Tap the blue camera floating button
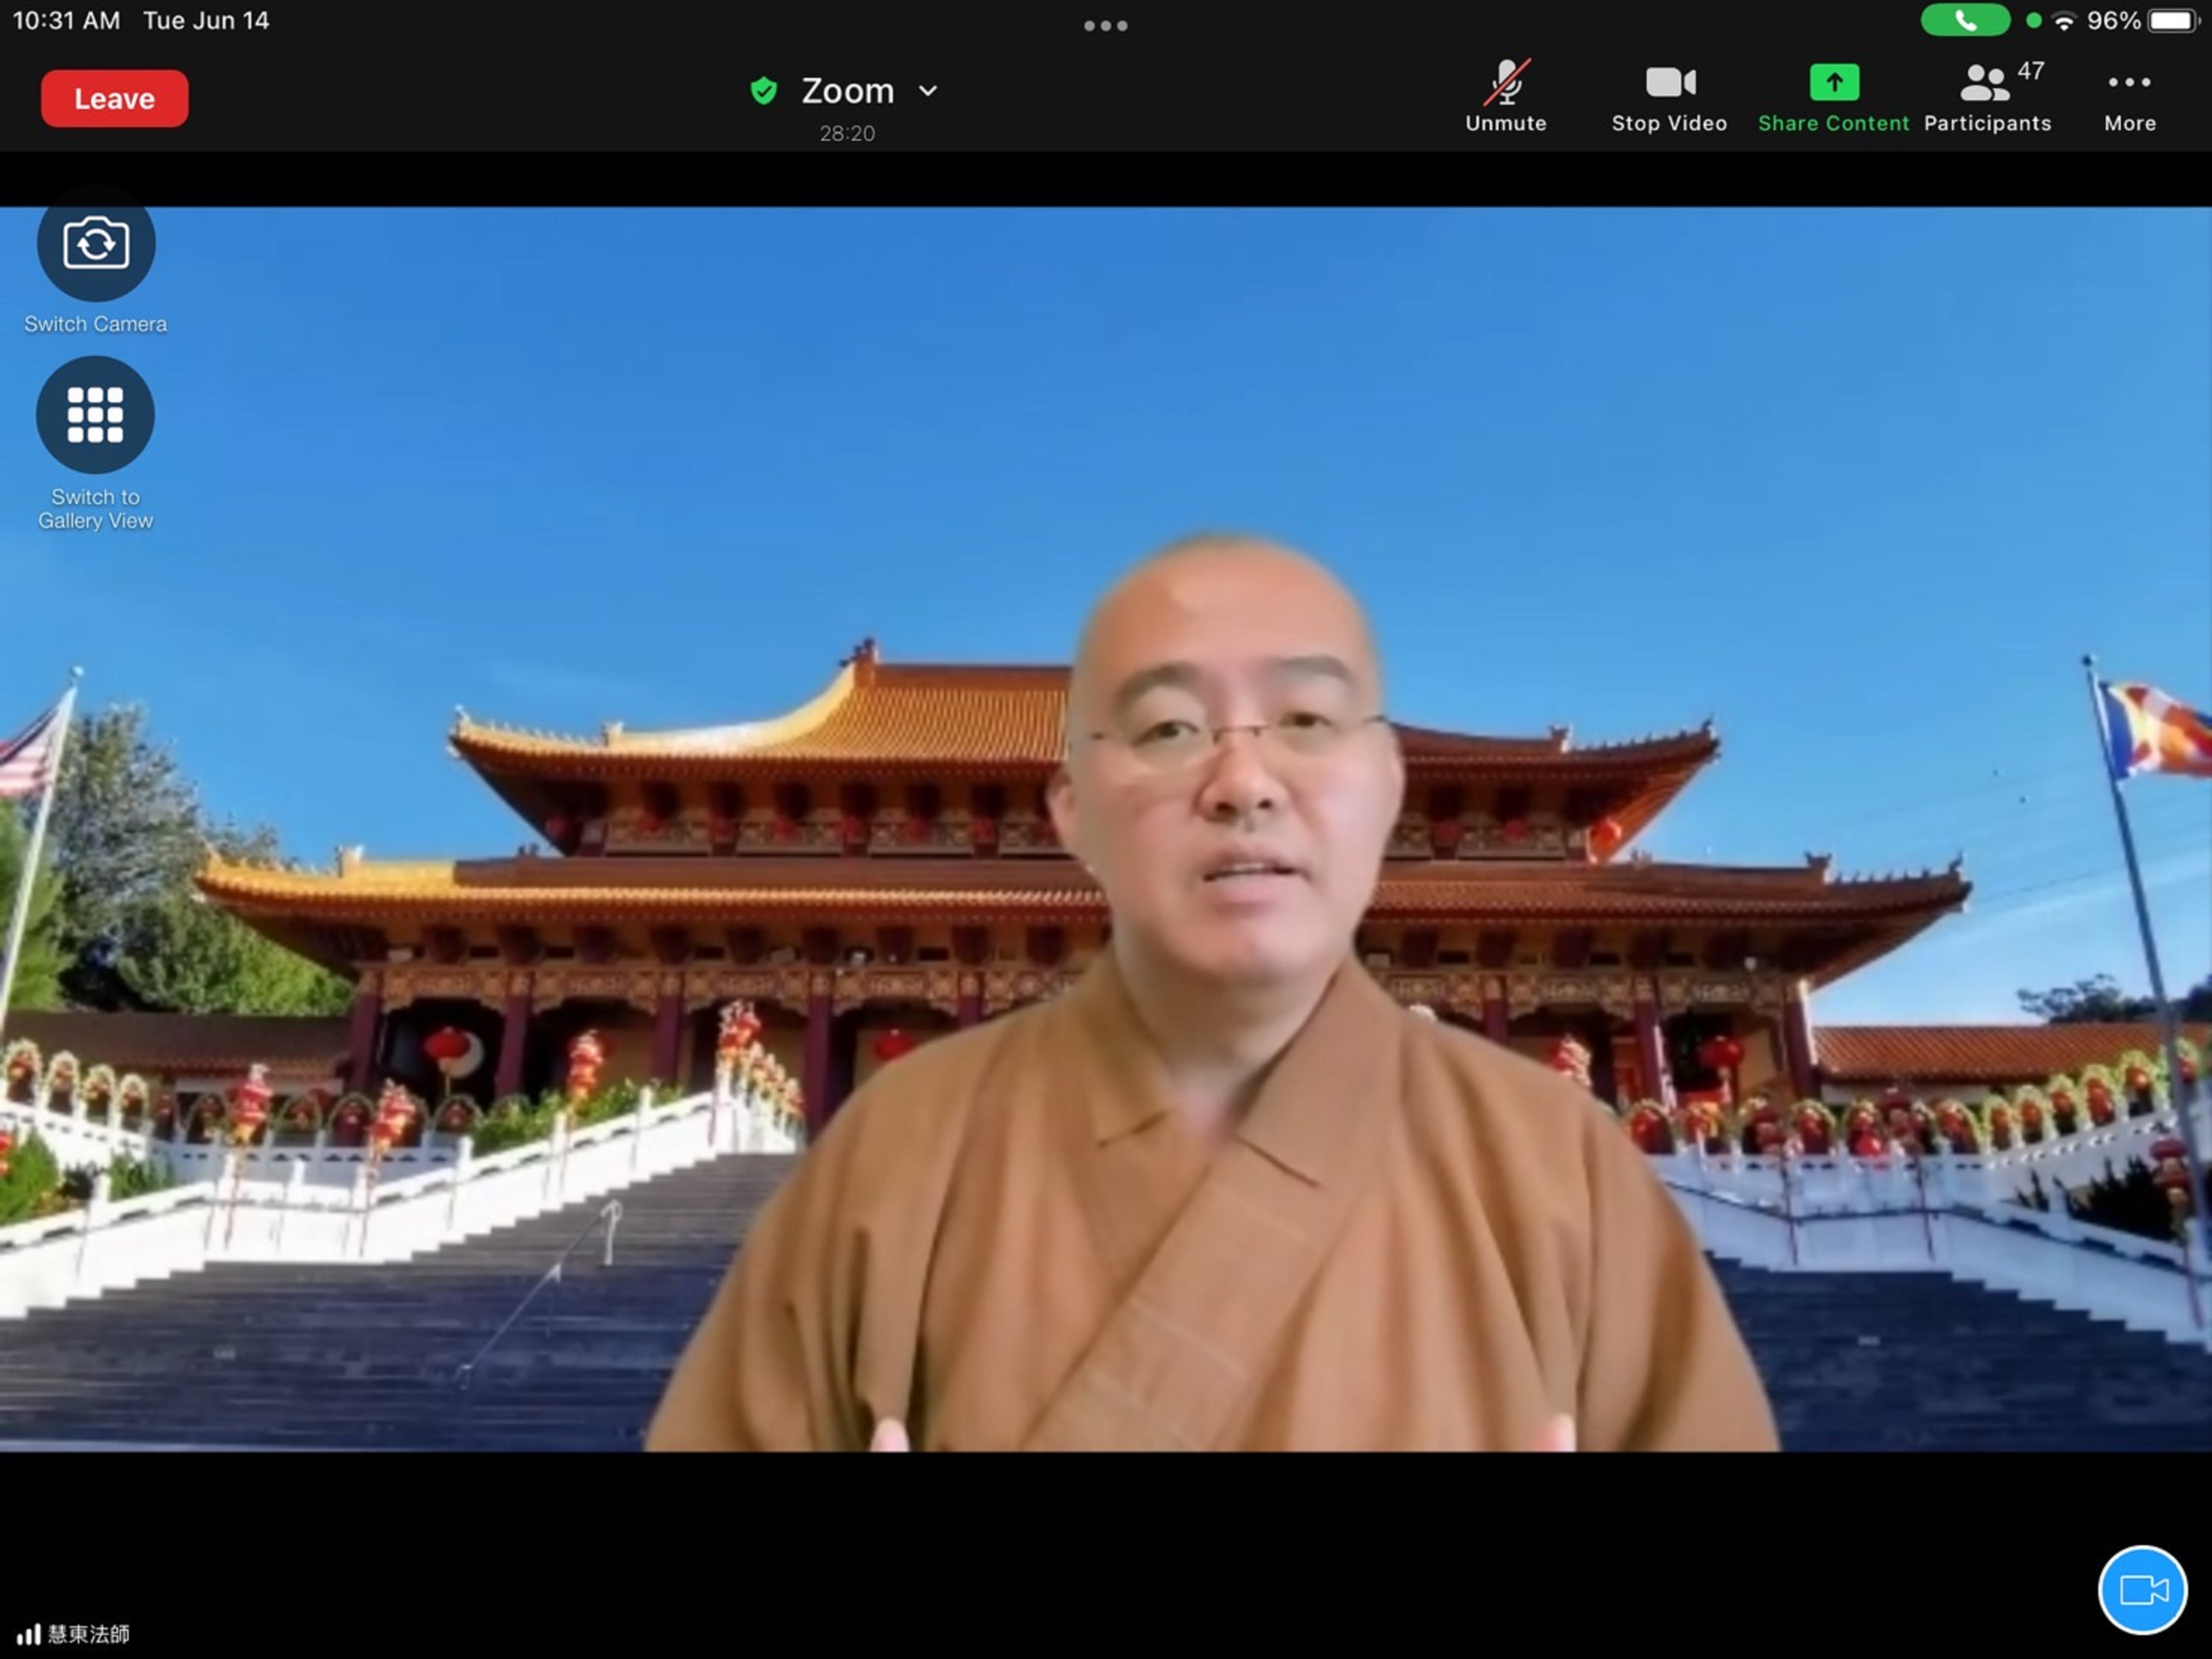The width and height of the screenshot is (2212, 1659). [x=2142, y=1590]
